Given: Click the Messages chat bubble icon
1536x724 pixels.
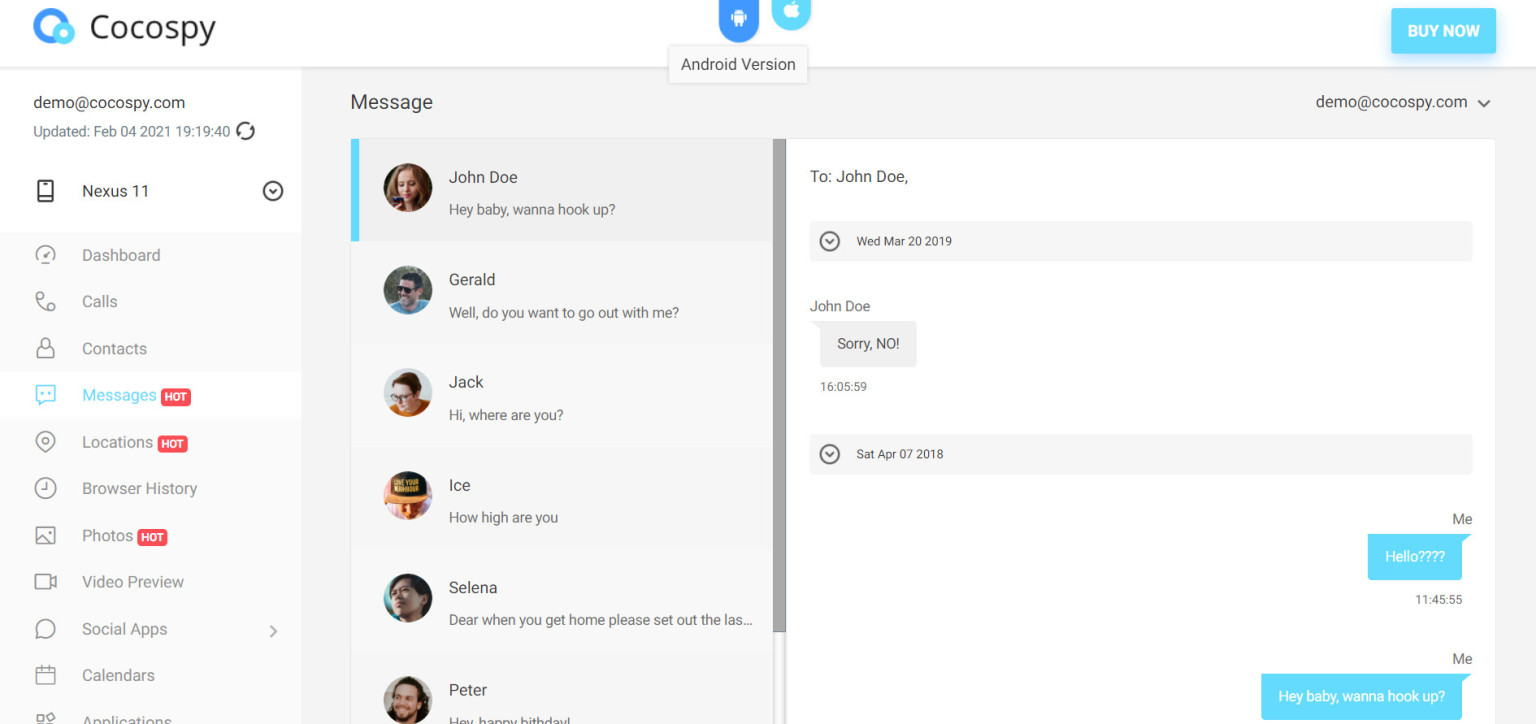Looking at the screenshot, I should [x=45, y=395].
